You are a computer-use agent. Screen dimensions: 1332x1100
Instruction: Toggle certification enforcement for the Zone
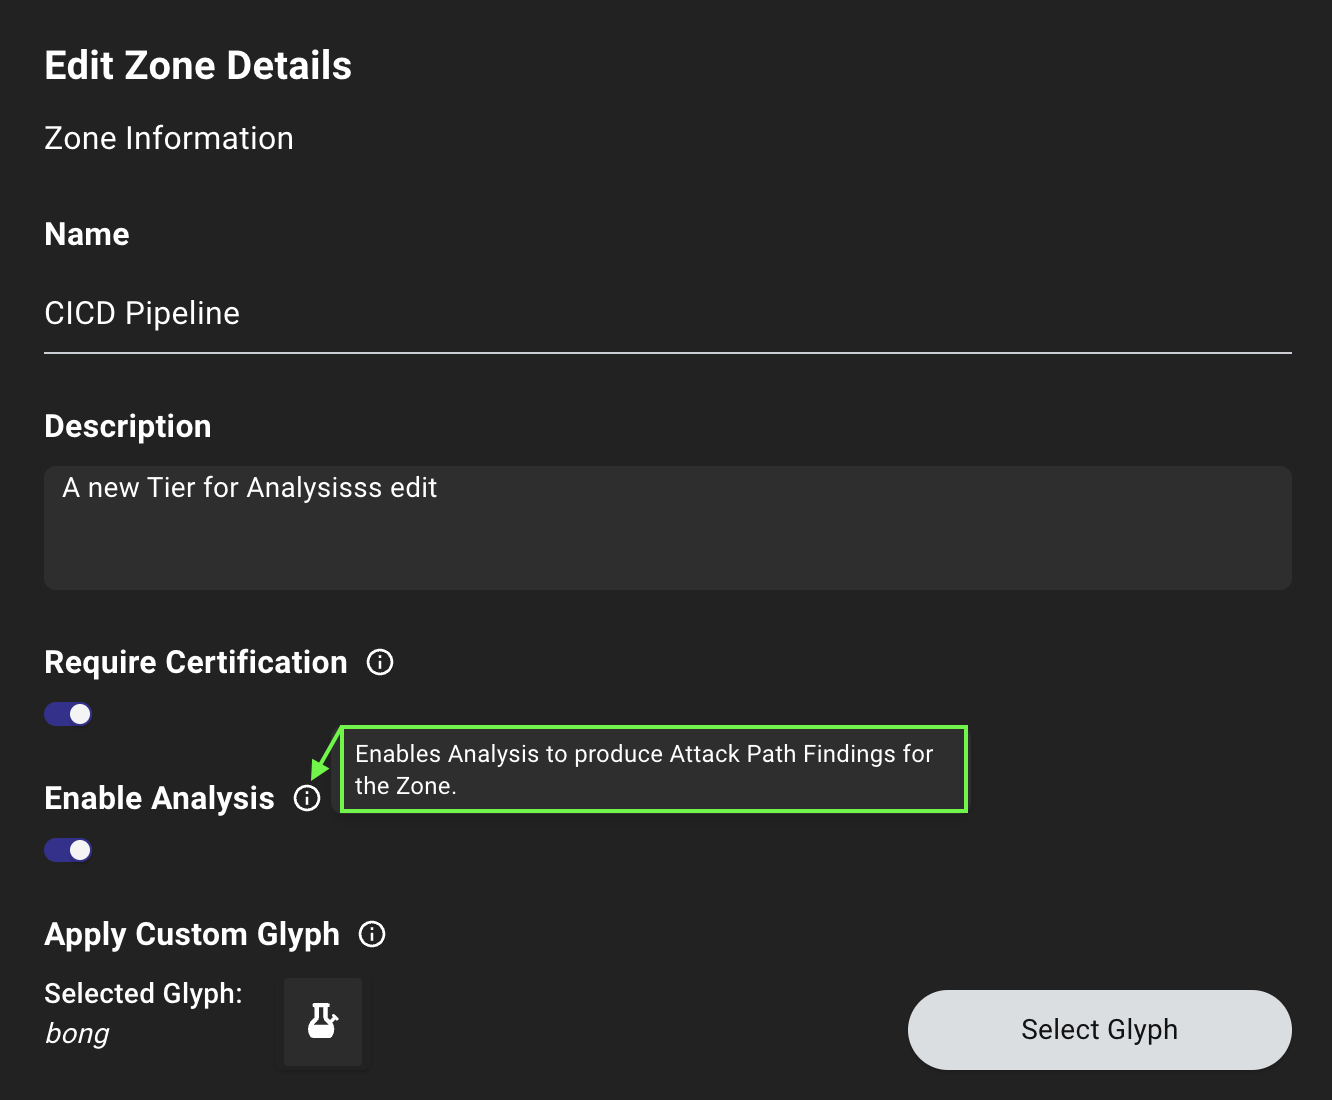pyautogui.click(x=67, y=713)
